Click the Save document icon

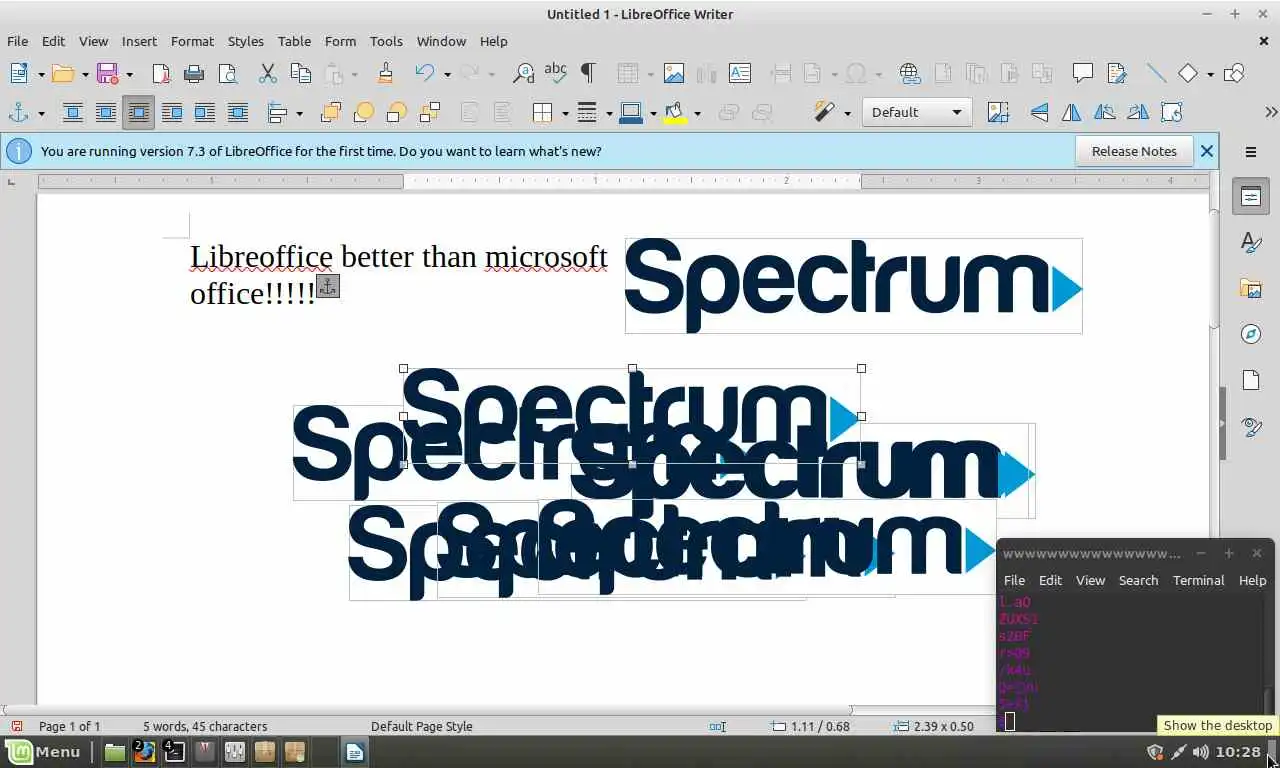tap(107, 73)
